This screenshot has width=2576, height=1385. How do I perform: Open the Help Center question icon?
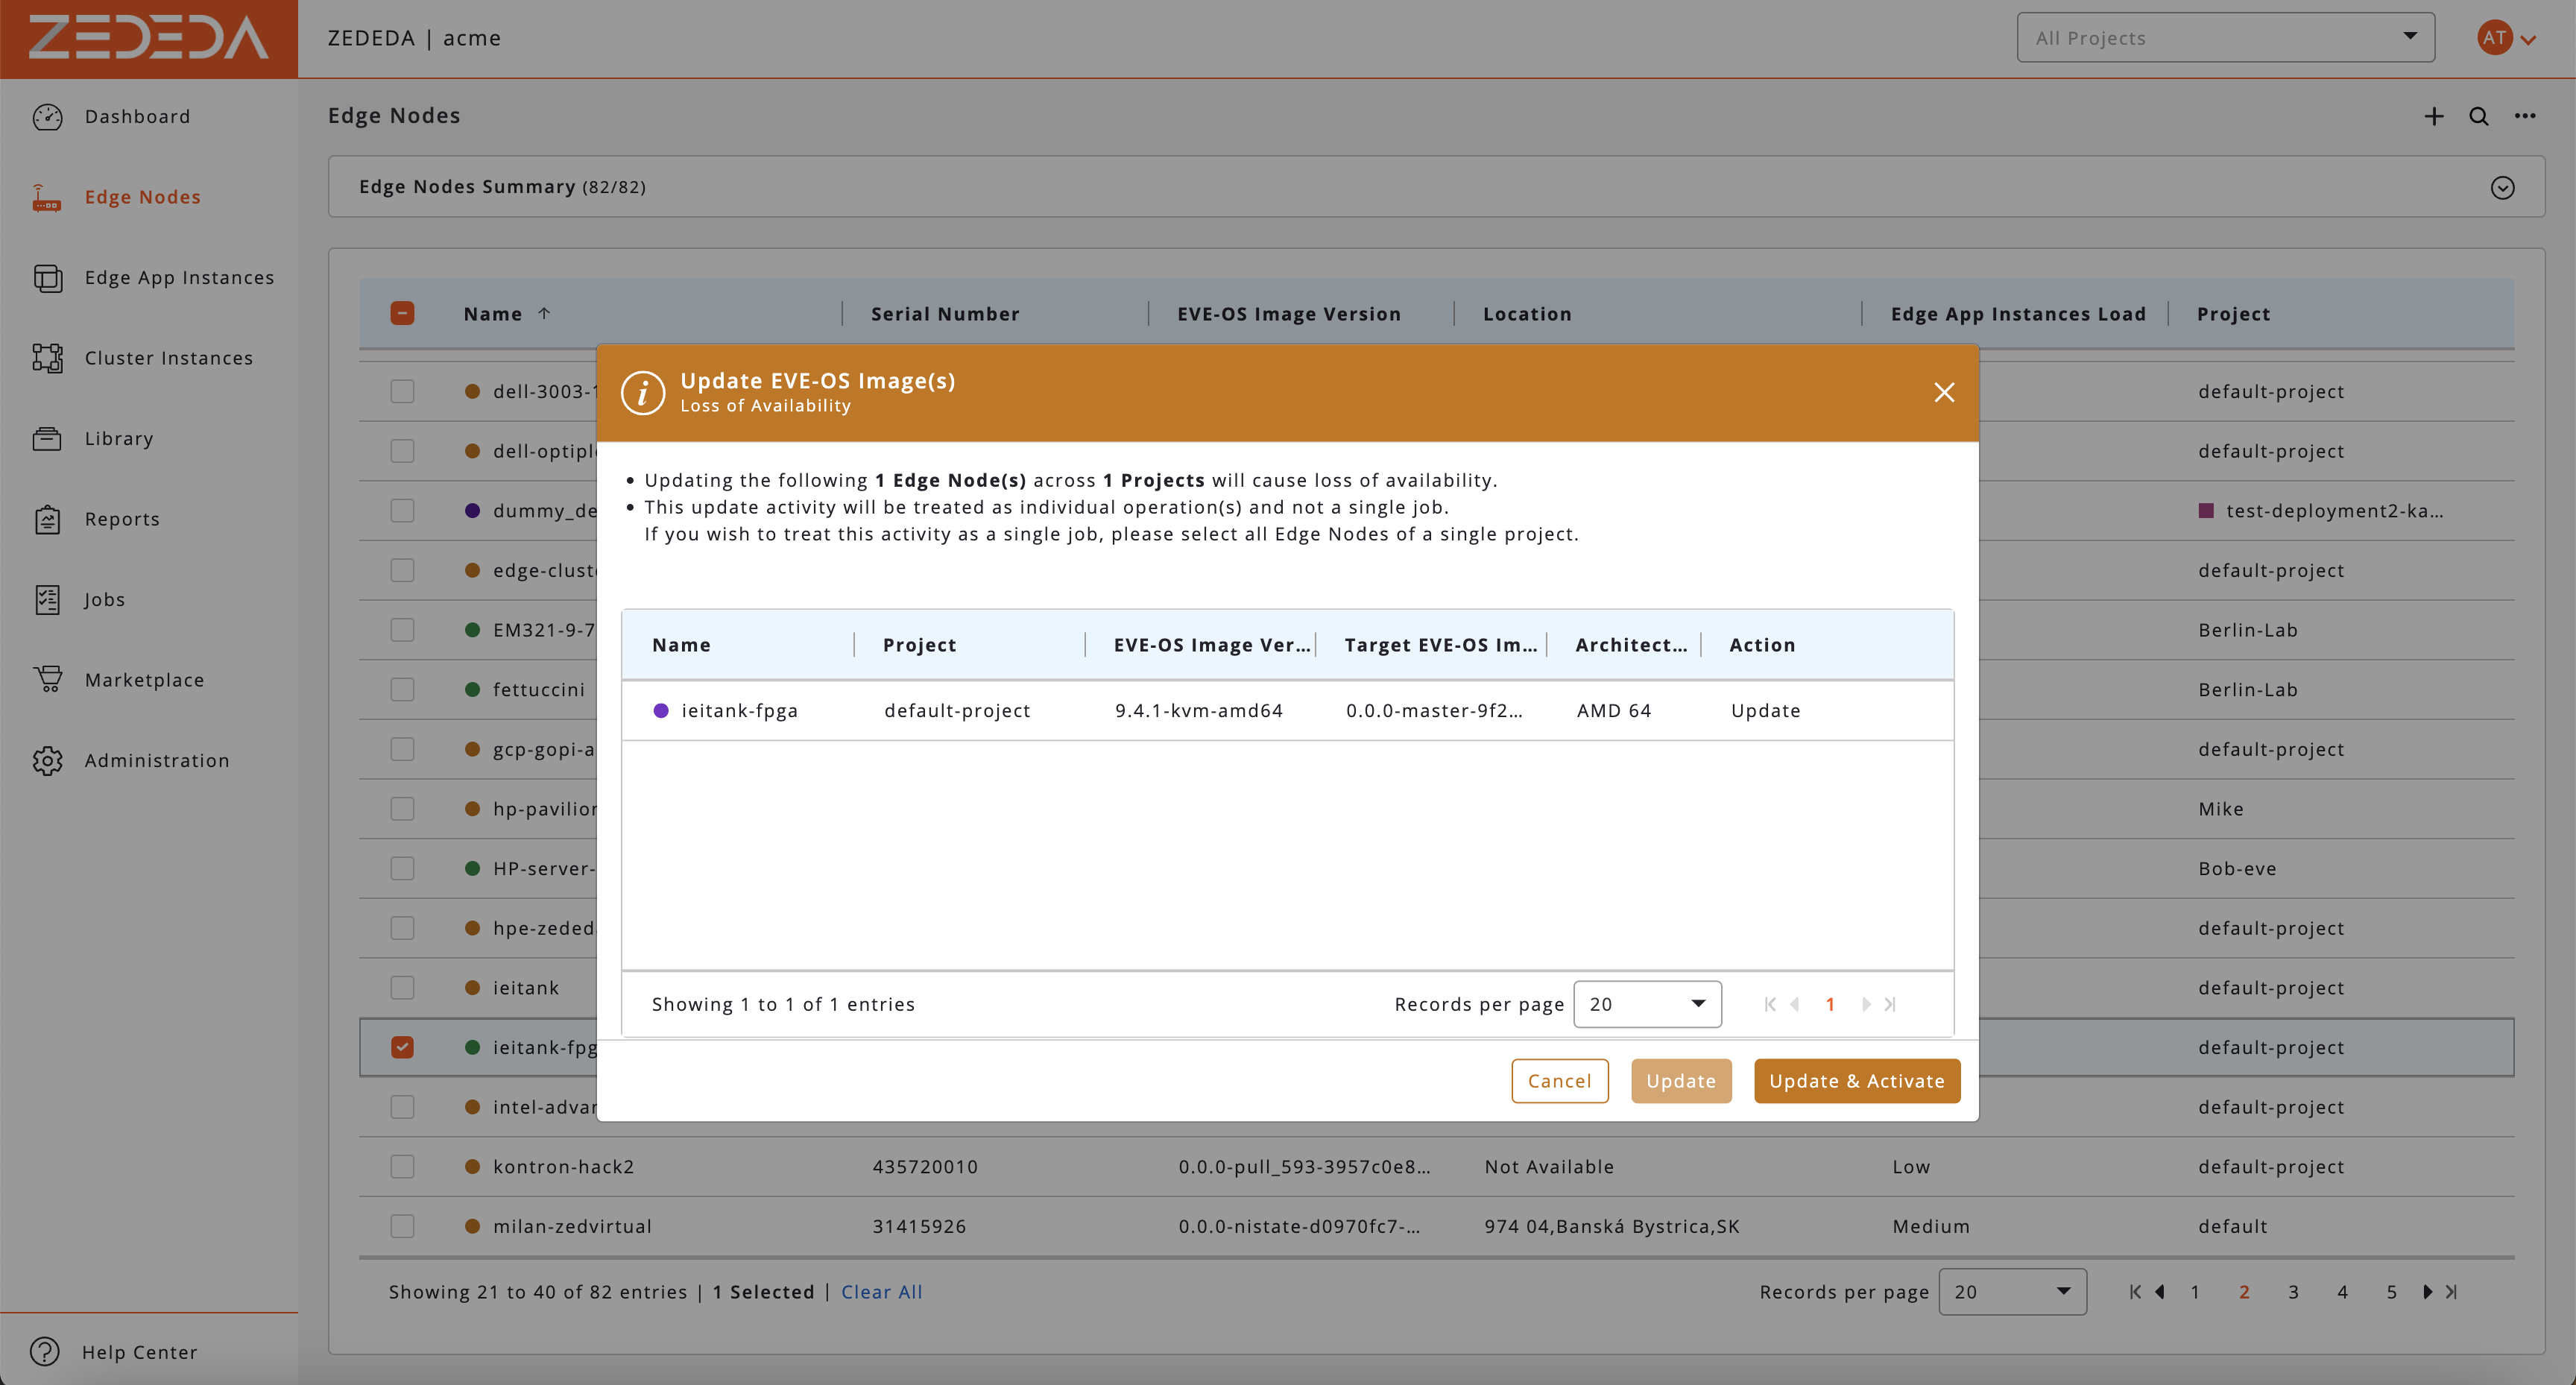pos(45,1351)
